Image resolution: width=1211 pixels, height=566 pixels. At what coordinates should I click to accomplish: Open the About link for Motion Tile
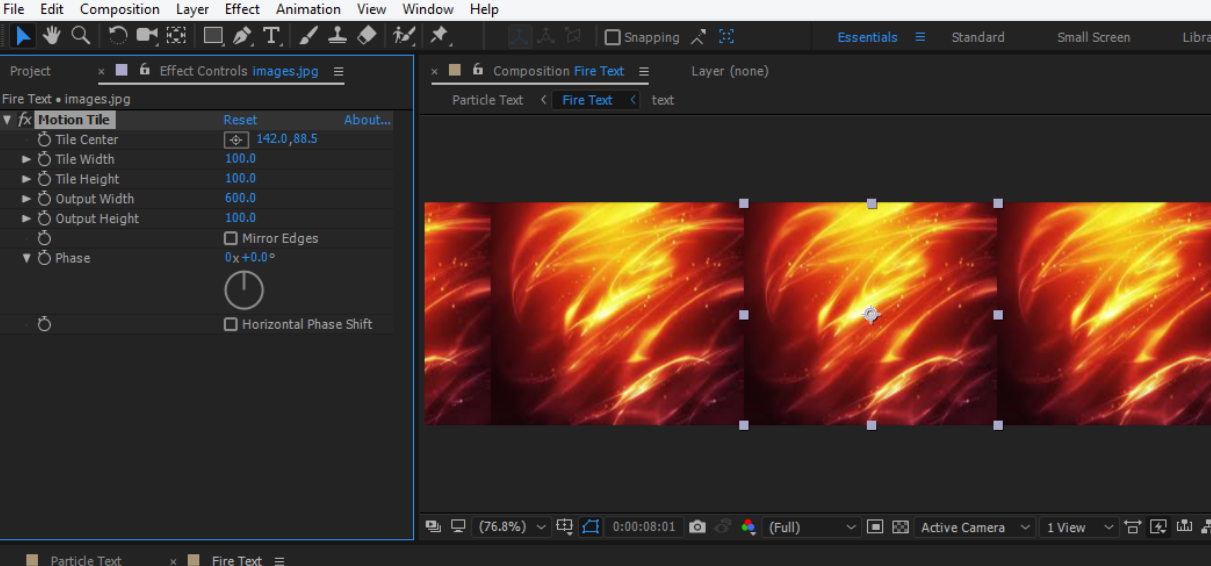367,120
